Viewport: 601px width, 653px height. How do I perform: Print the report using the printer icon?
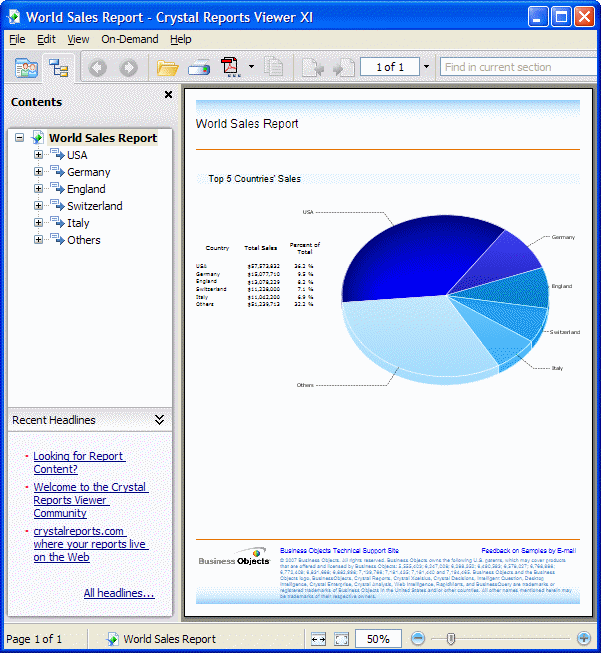199,67
